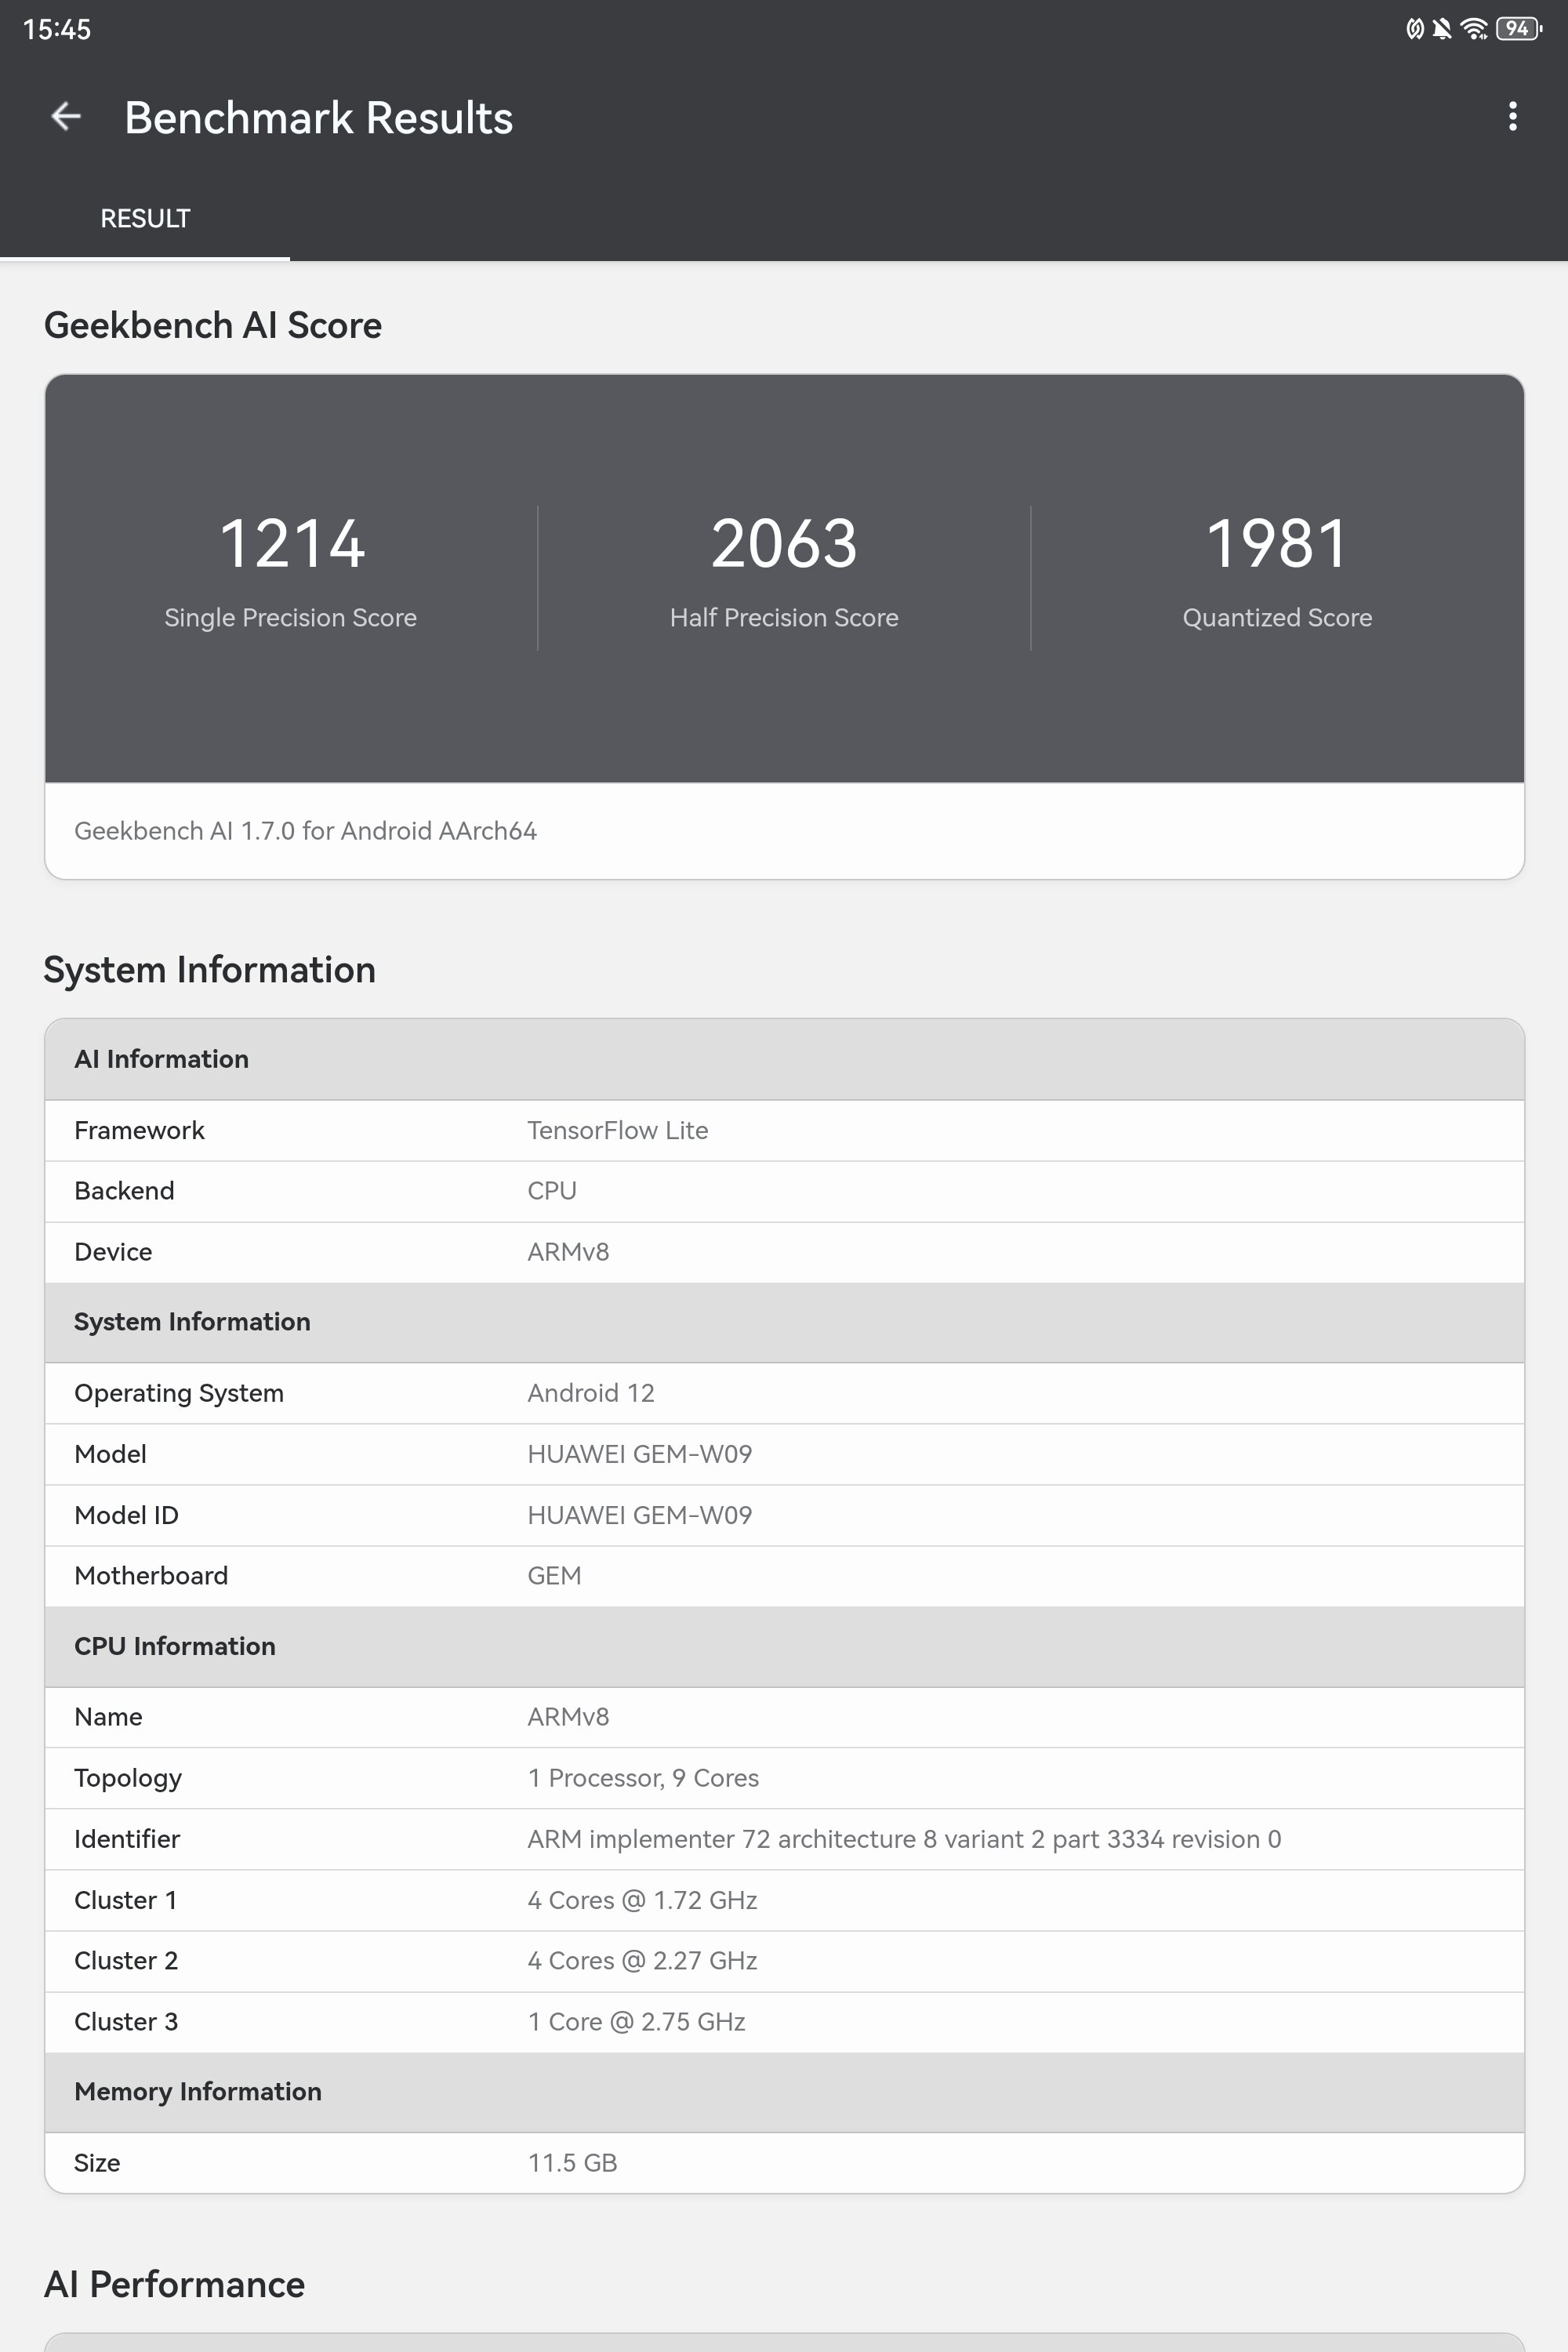The image size is (1568, 2352).
Task: Select the Android 12 value
Action: tap(591, 1393)
